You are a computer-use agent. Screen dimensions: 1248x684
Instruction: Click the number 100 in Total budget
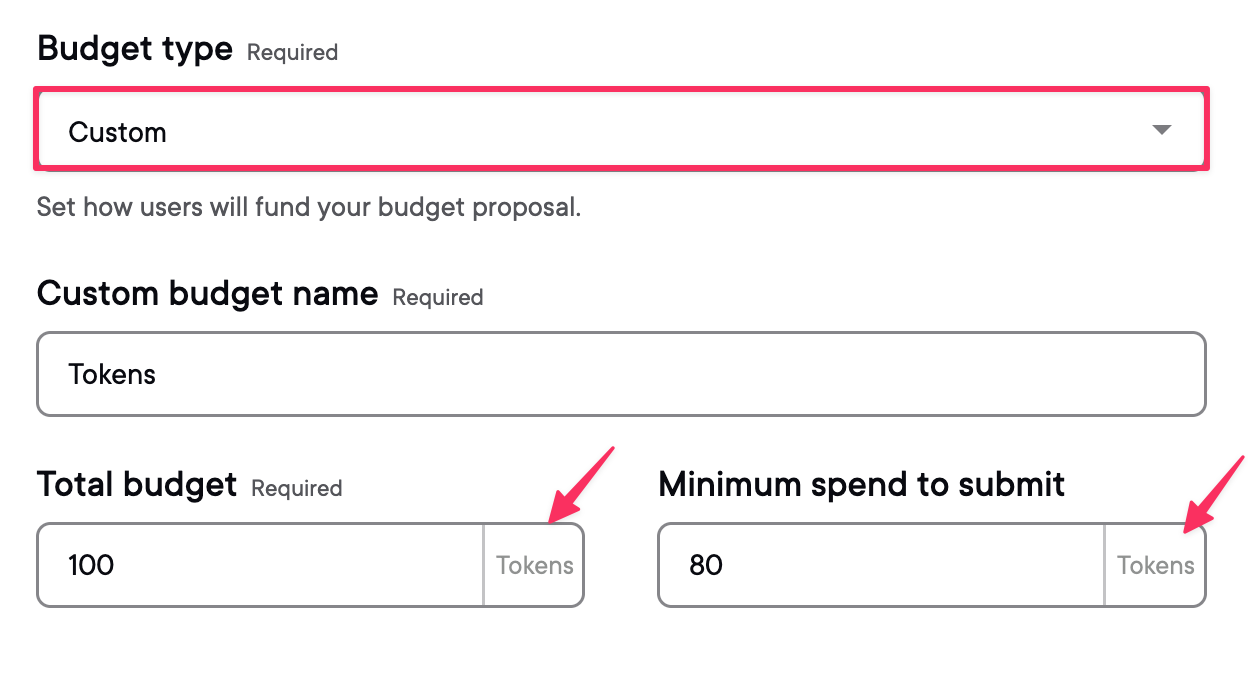(91, 565)
